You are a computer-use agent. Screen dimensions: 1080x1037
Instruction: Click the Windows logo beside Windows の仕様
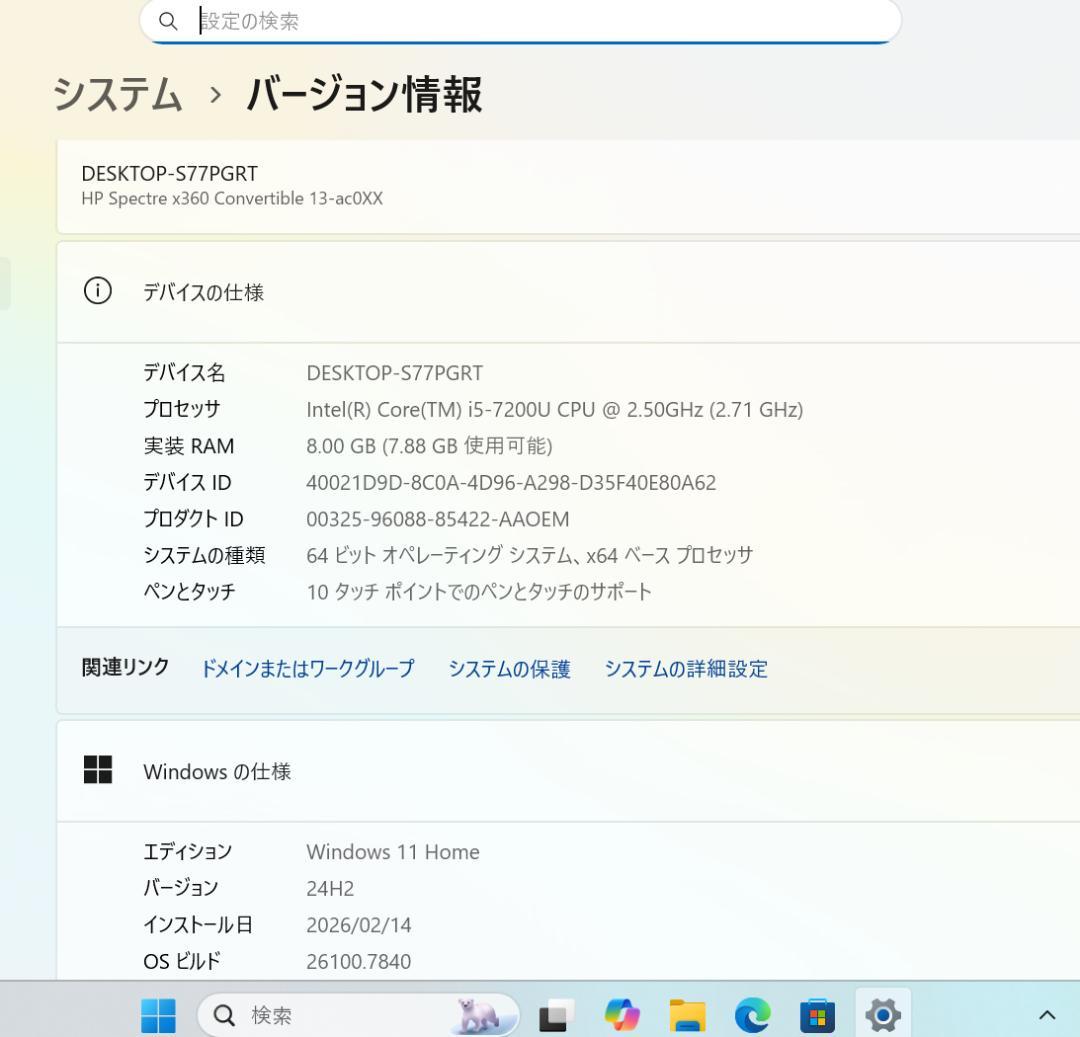click(x=96, y=770)
